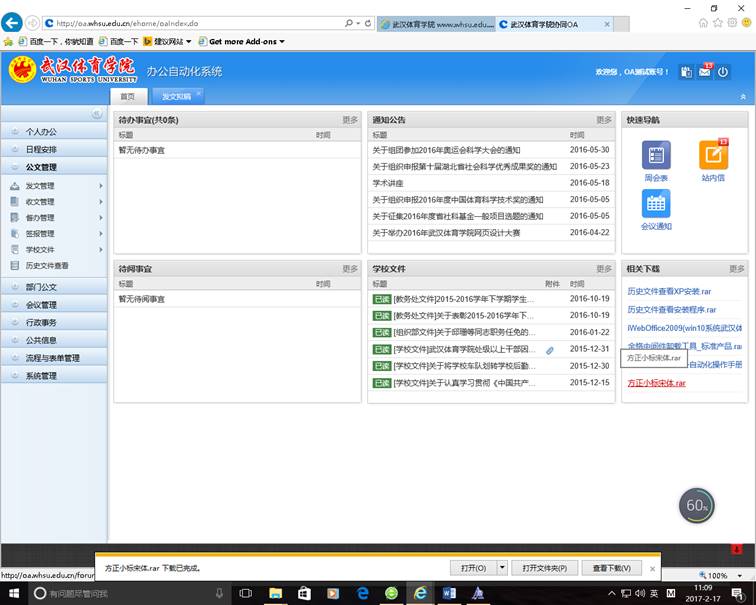
Task: Open the mail envelope icon in header
Action: 705,72
